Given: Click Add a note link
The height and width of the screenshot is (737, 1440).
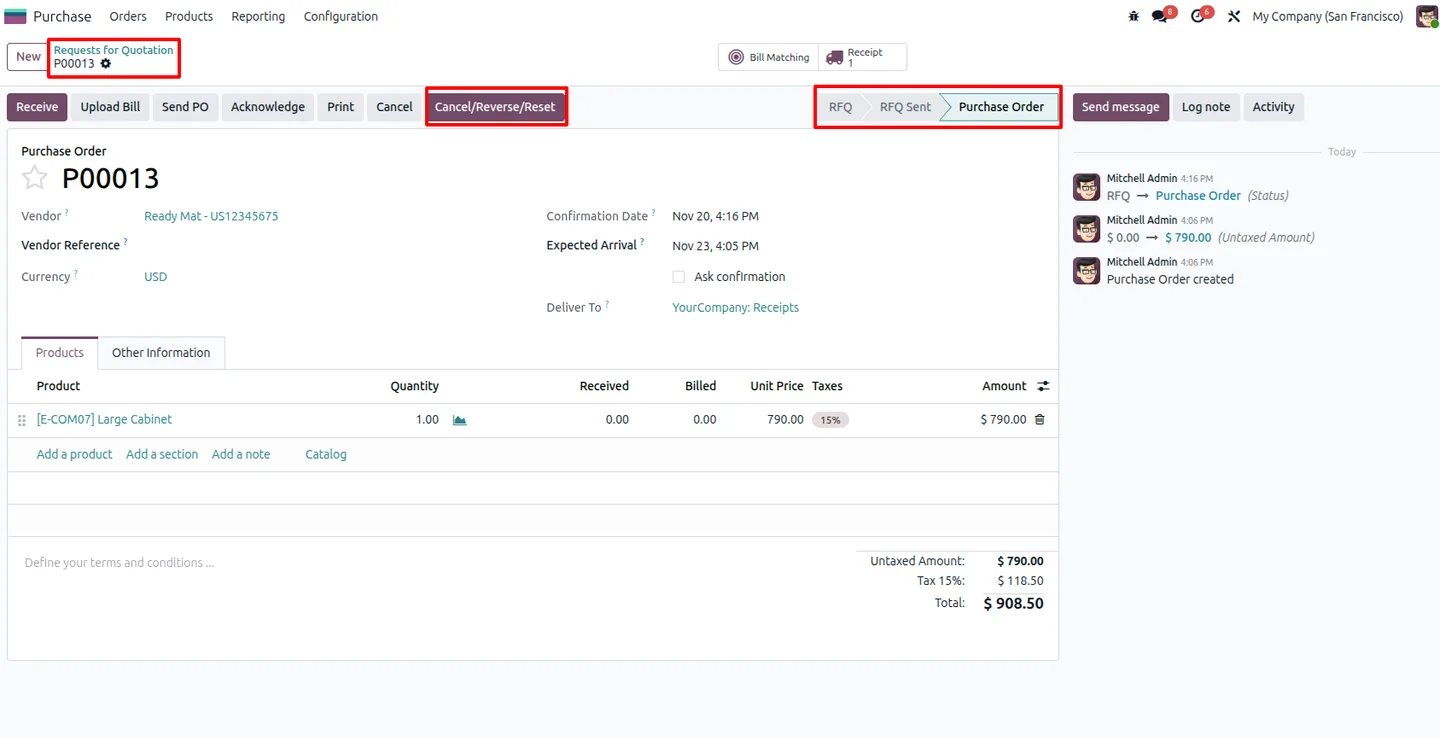Looking at the screenshot, I should pos(241,454).
